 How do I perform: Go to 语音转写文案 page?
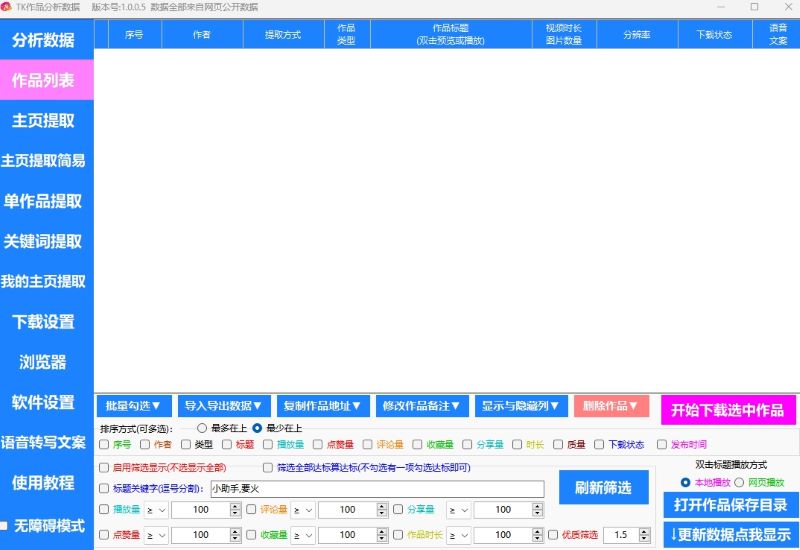tap(43, 442)
